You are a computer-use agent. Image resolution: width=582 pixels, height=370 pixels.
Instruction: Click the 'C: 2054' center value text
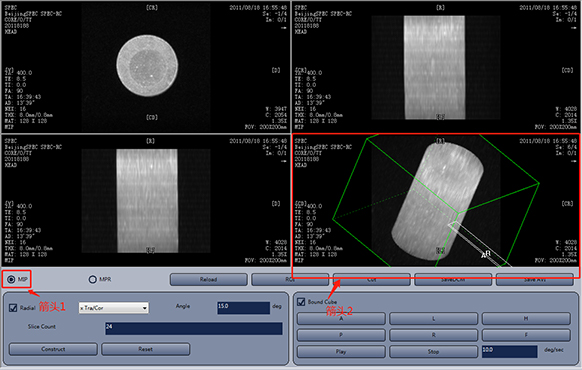click(x=276, y=115)
